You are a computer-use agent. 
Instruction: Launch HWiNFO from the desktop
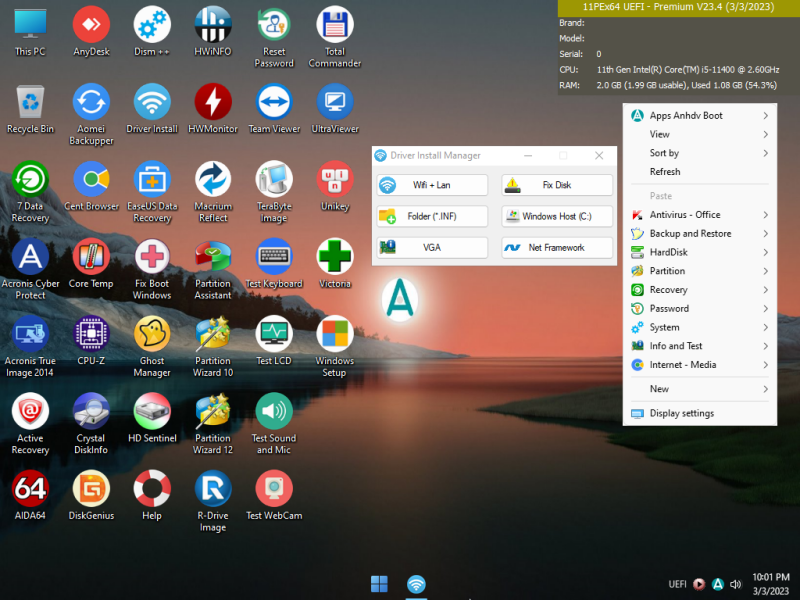[213, 32]
